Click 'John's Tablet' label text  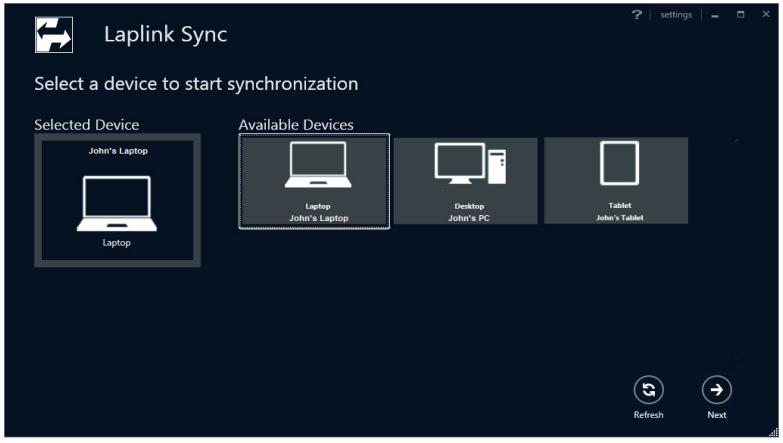tap(620, 218)
